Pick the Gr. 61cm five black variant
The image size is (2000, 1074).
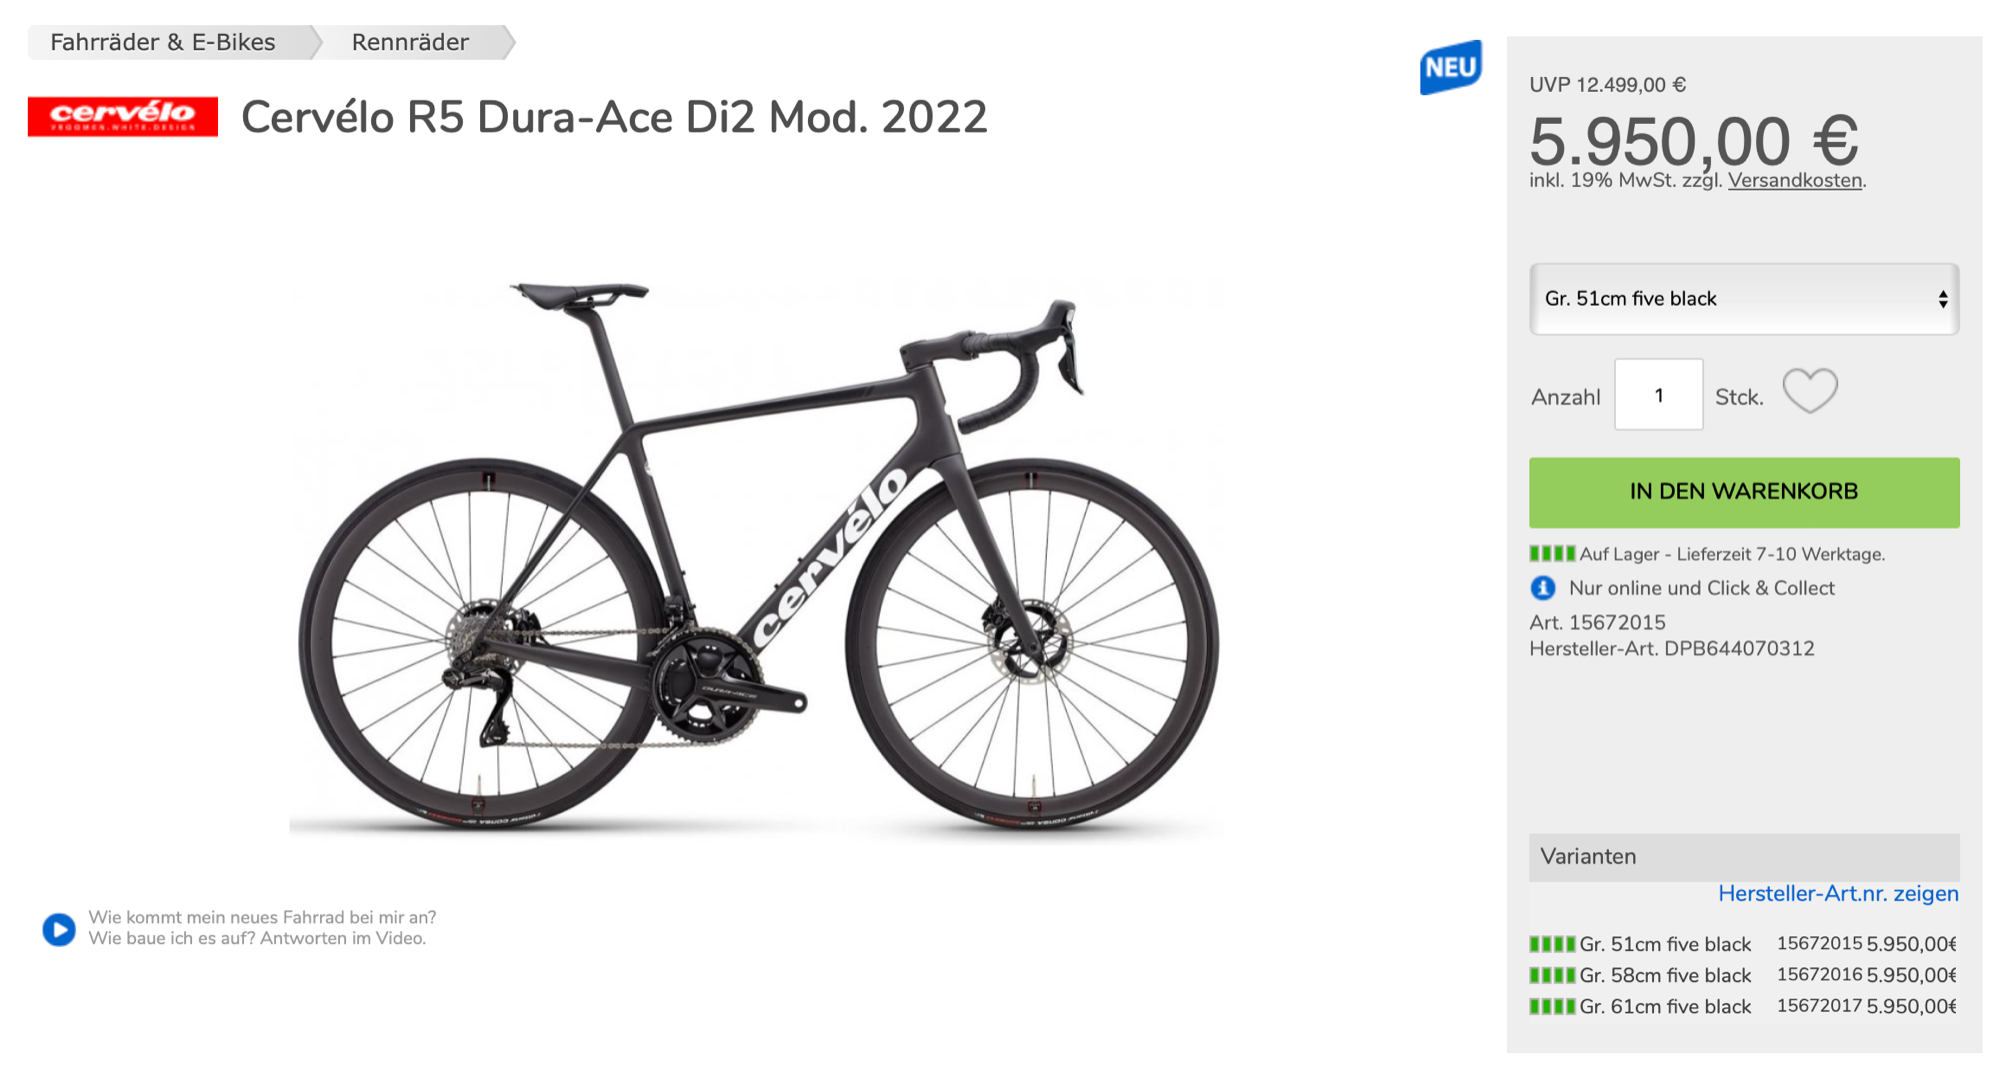[x=1665, y=1006]
